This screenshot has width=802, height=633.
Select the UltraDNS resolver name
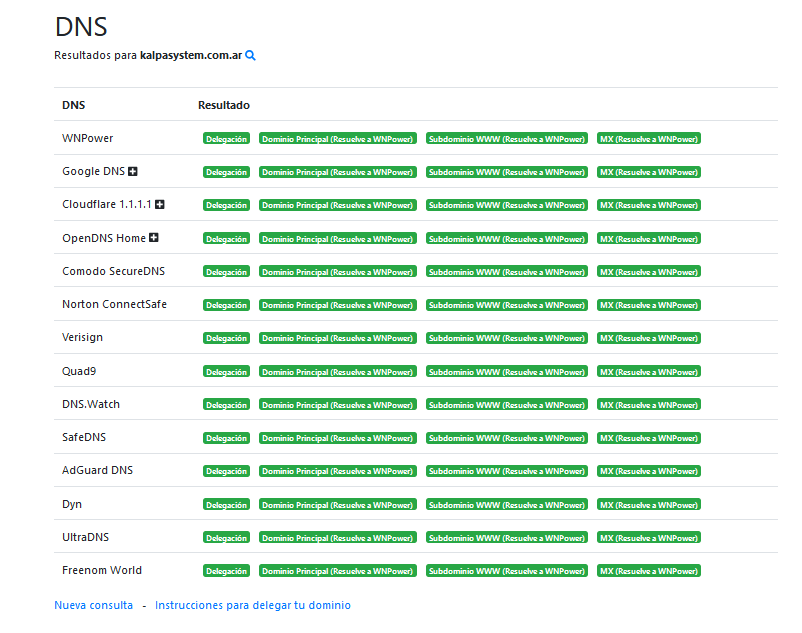[85, 537]
